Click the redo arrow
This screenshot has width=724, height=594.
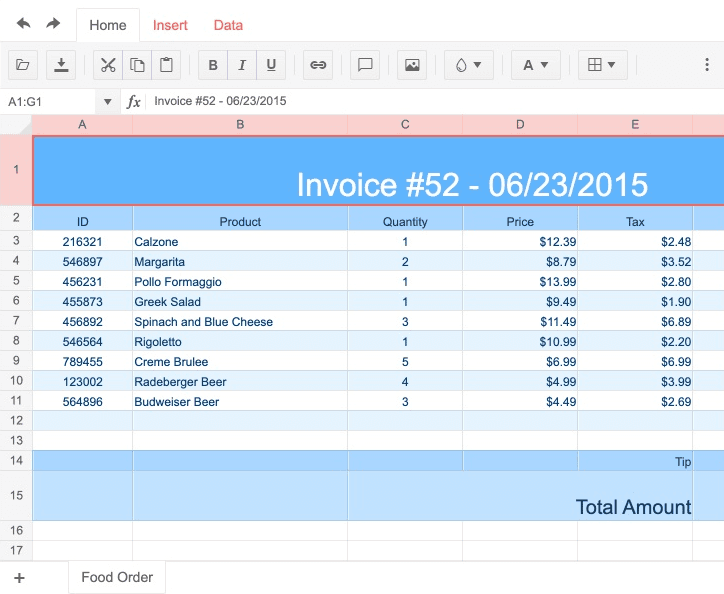tap(53, 24)
